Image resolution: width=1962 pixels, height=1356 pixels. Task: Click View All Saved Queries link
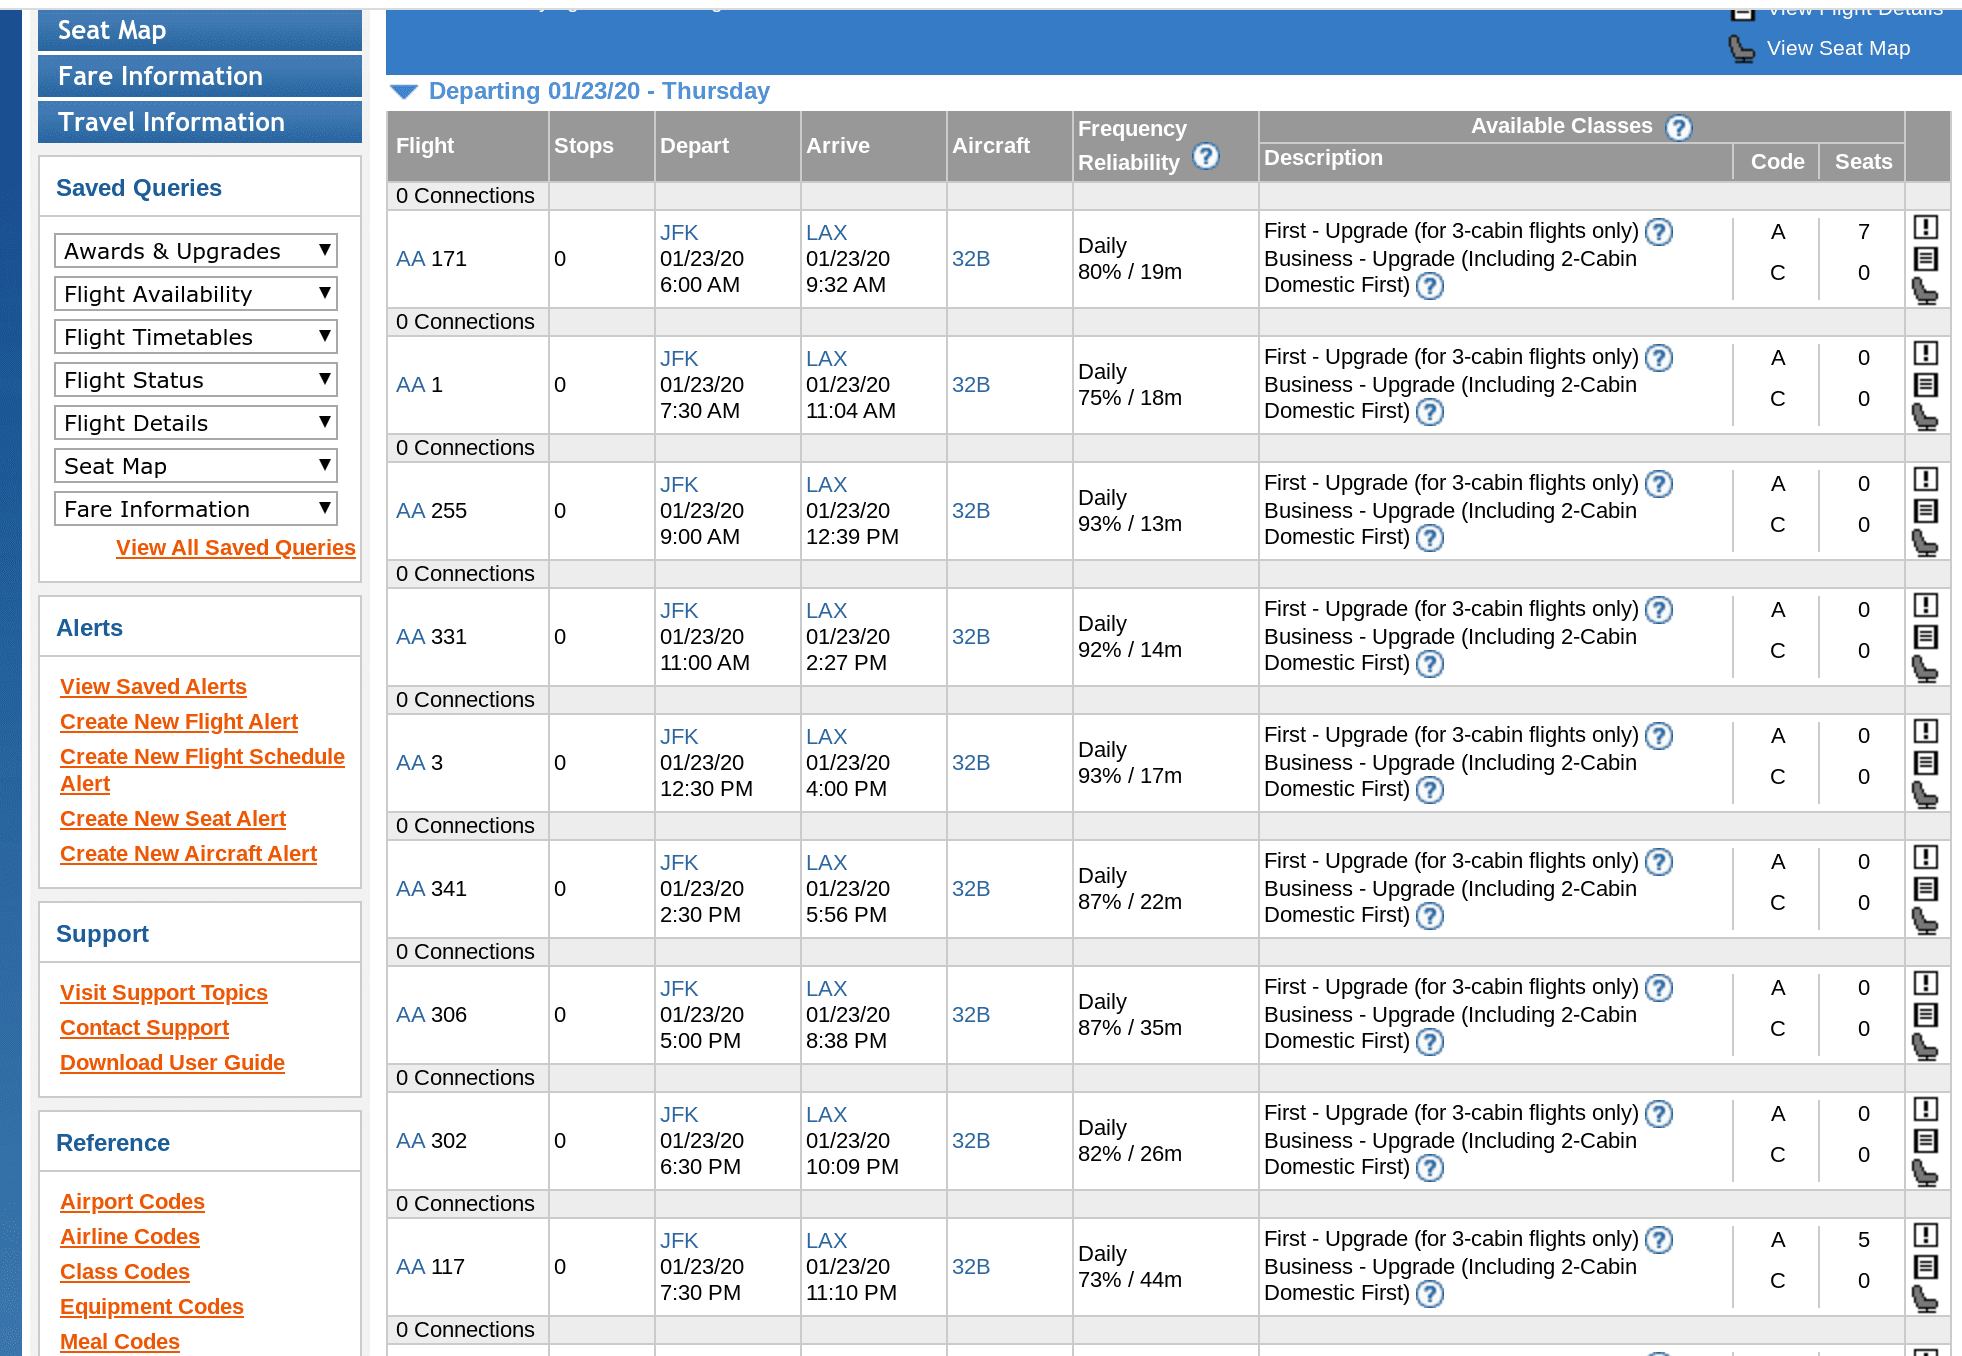(236, 548)
